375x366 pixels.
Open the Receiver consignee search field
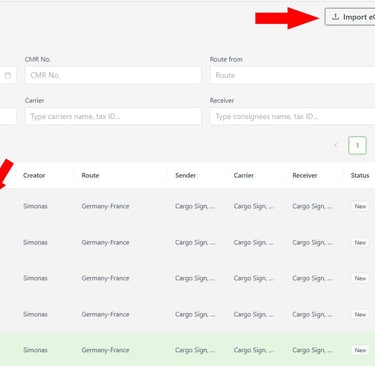click(x=293, y=116)
